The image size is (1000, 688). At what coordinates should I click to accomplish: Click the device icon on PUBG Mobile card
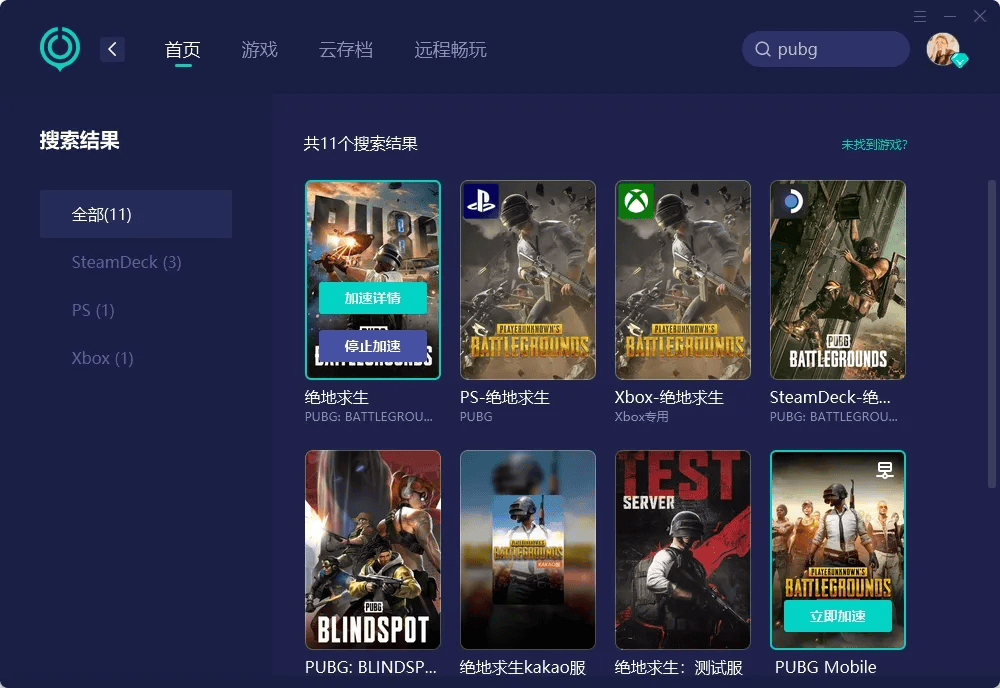tap(885, 471)
